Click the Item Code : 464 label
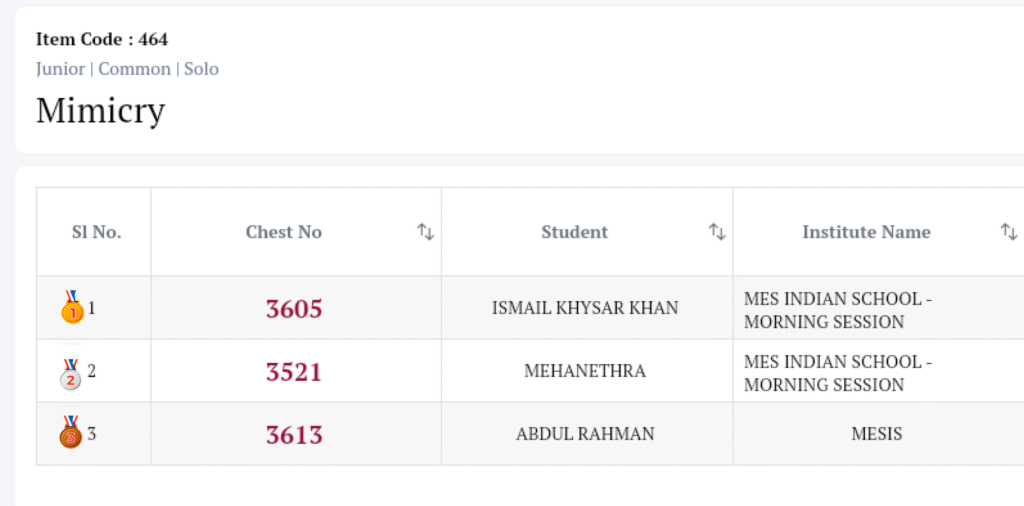The height and width of the screenshot is (506, 1024). point(102,40)
